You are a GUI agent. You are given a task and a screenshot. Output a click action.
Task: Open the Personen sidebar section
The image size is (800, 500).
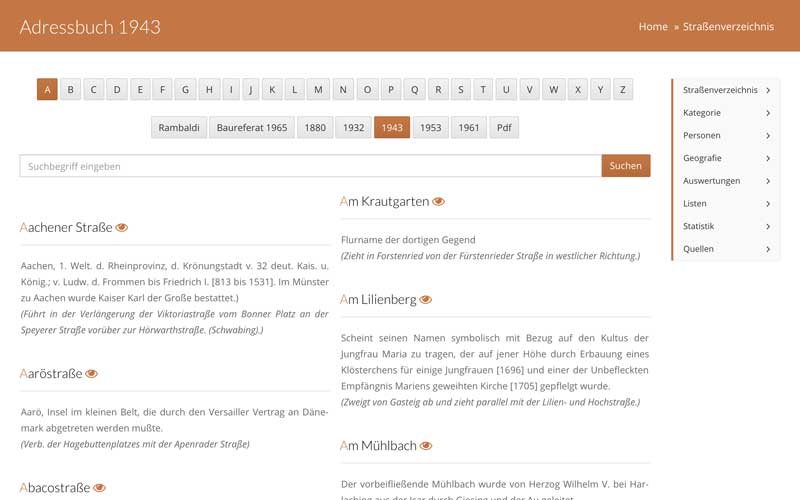point(726,135)
